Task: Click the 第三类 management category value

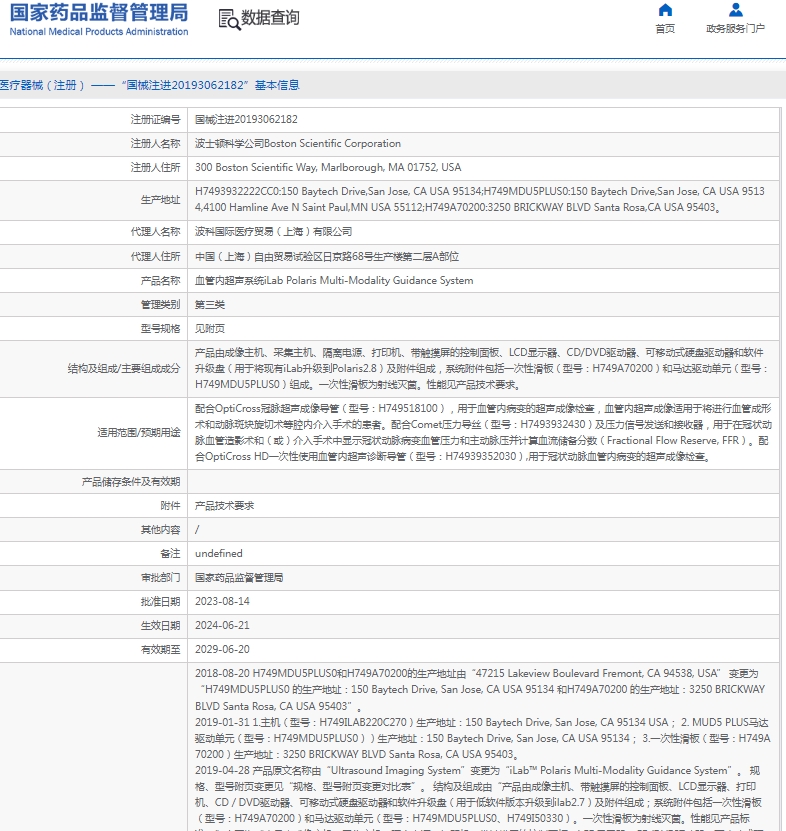Action: point(210,305)
